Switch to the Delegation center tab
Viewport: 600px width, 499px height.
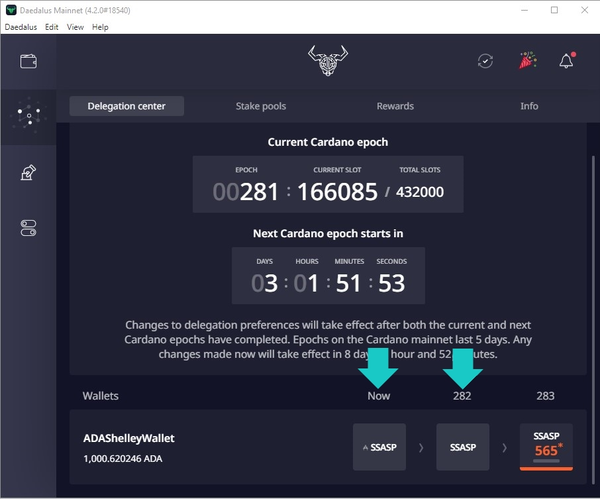click(x=127, y=106)
